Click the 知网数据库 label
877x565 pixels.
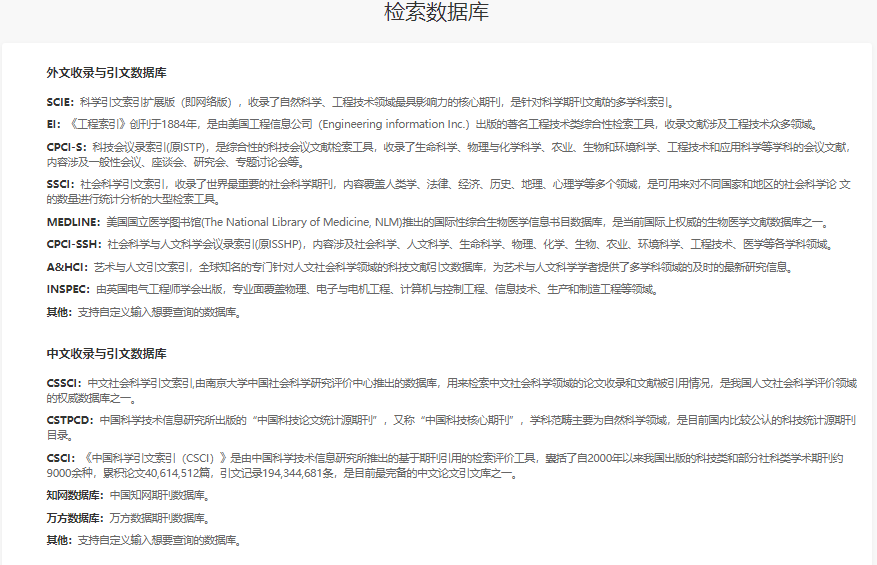(x=75, y=495)
